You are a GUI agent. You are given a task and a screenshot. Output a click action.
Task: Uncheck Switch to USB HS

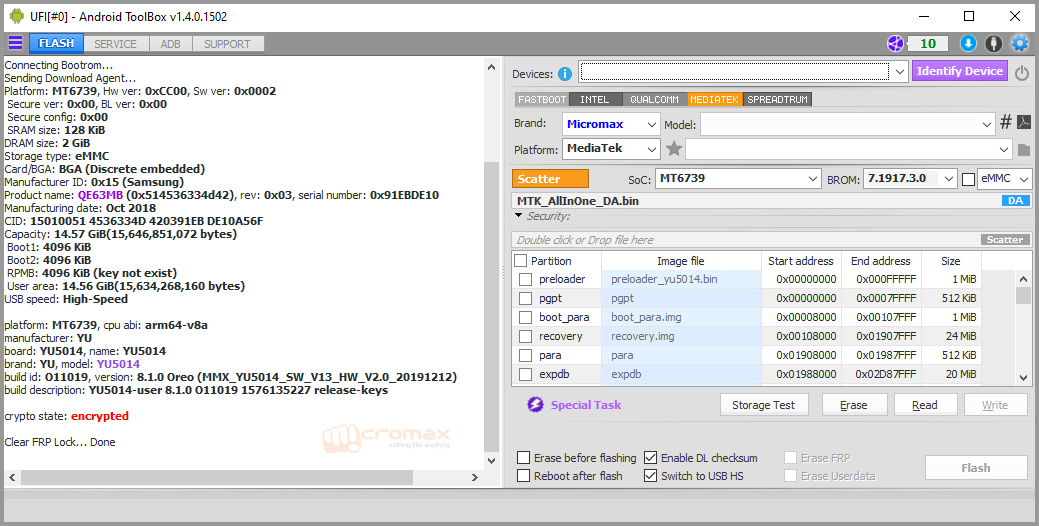[x=651, y=476]
